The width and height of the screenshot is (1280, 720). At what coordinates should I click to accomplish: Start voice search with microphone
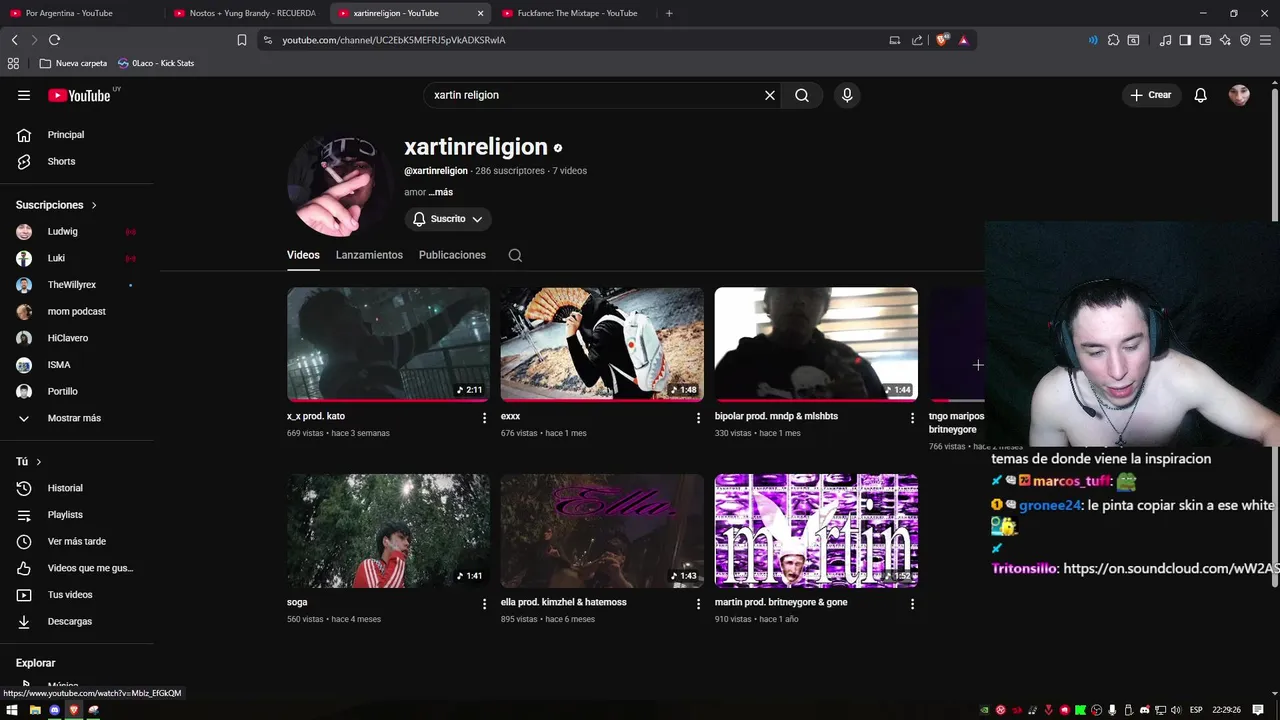(x=847, y=95)
